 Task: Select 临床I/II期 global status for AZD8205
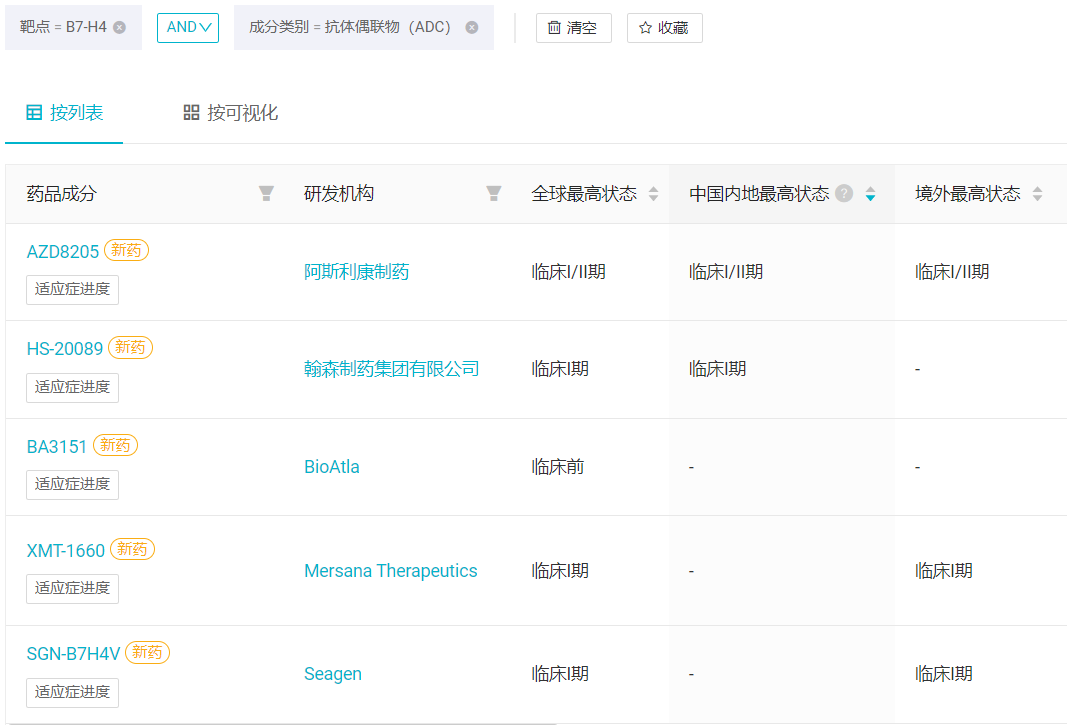pyautogui.click(x=568, y=272)
